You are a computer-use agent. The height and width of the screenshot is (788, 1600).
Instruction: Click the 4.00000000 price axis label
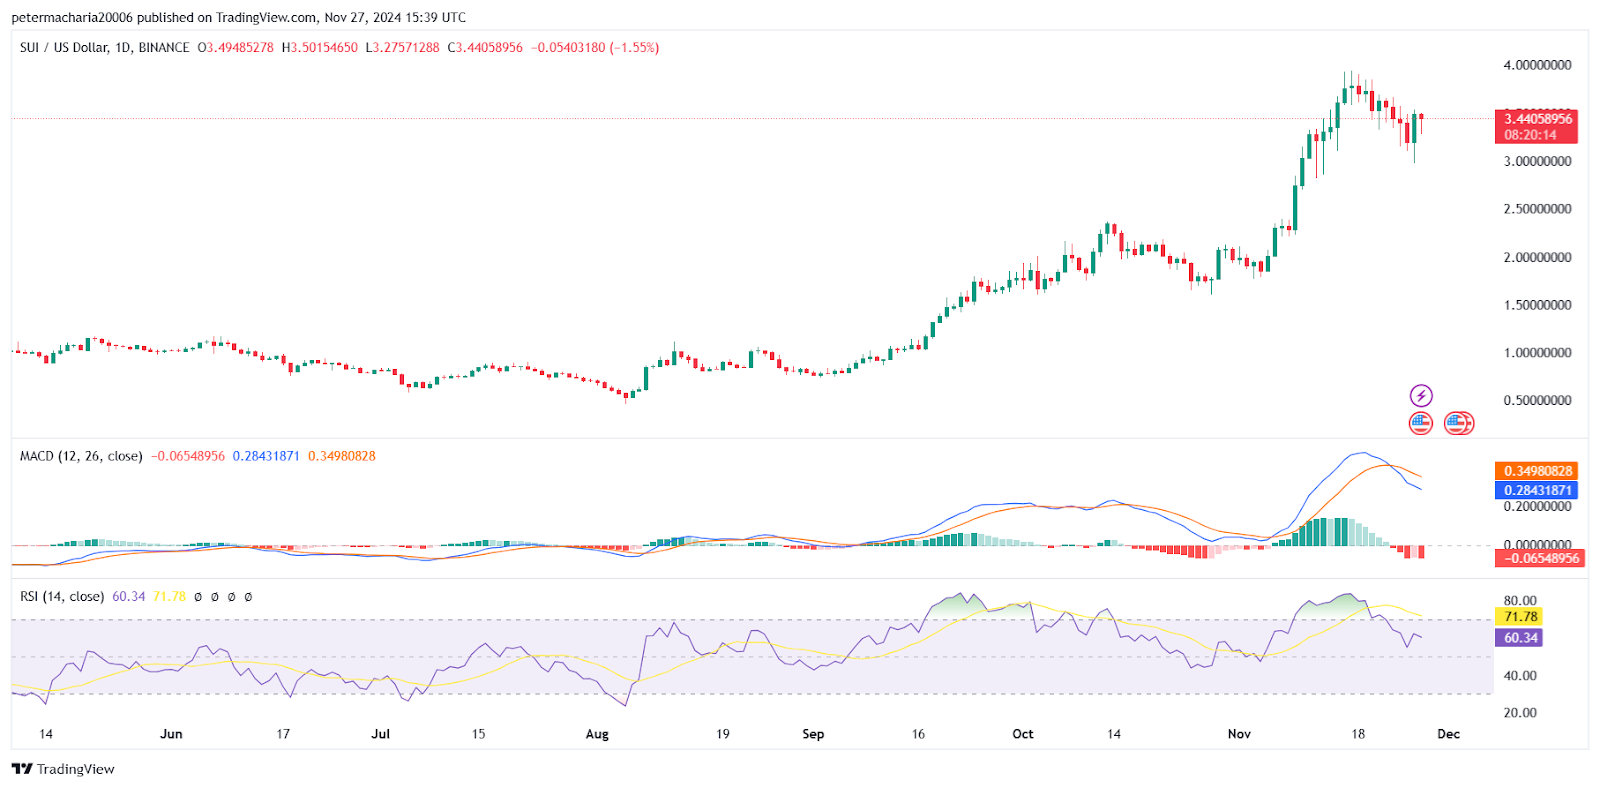[1537, 65]
